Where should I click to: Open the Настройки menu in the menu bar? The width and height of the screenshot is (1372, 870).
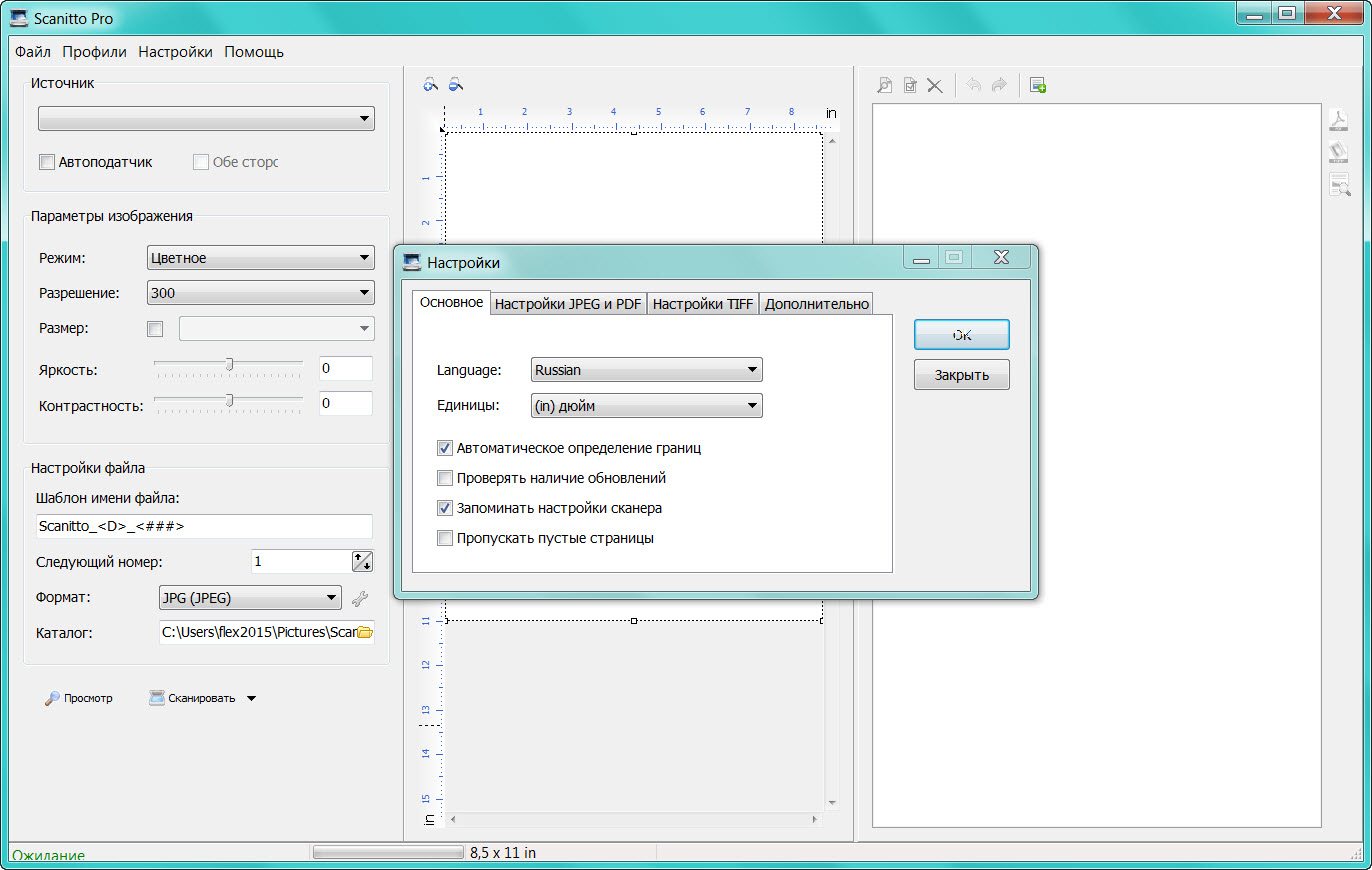175,52
